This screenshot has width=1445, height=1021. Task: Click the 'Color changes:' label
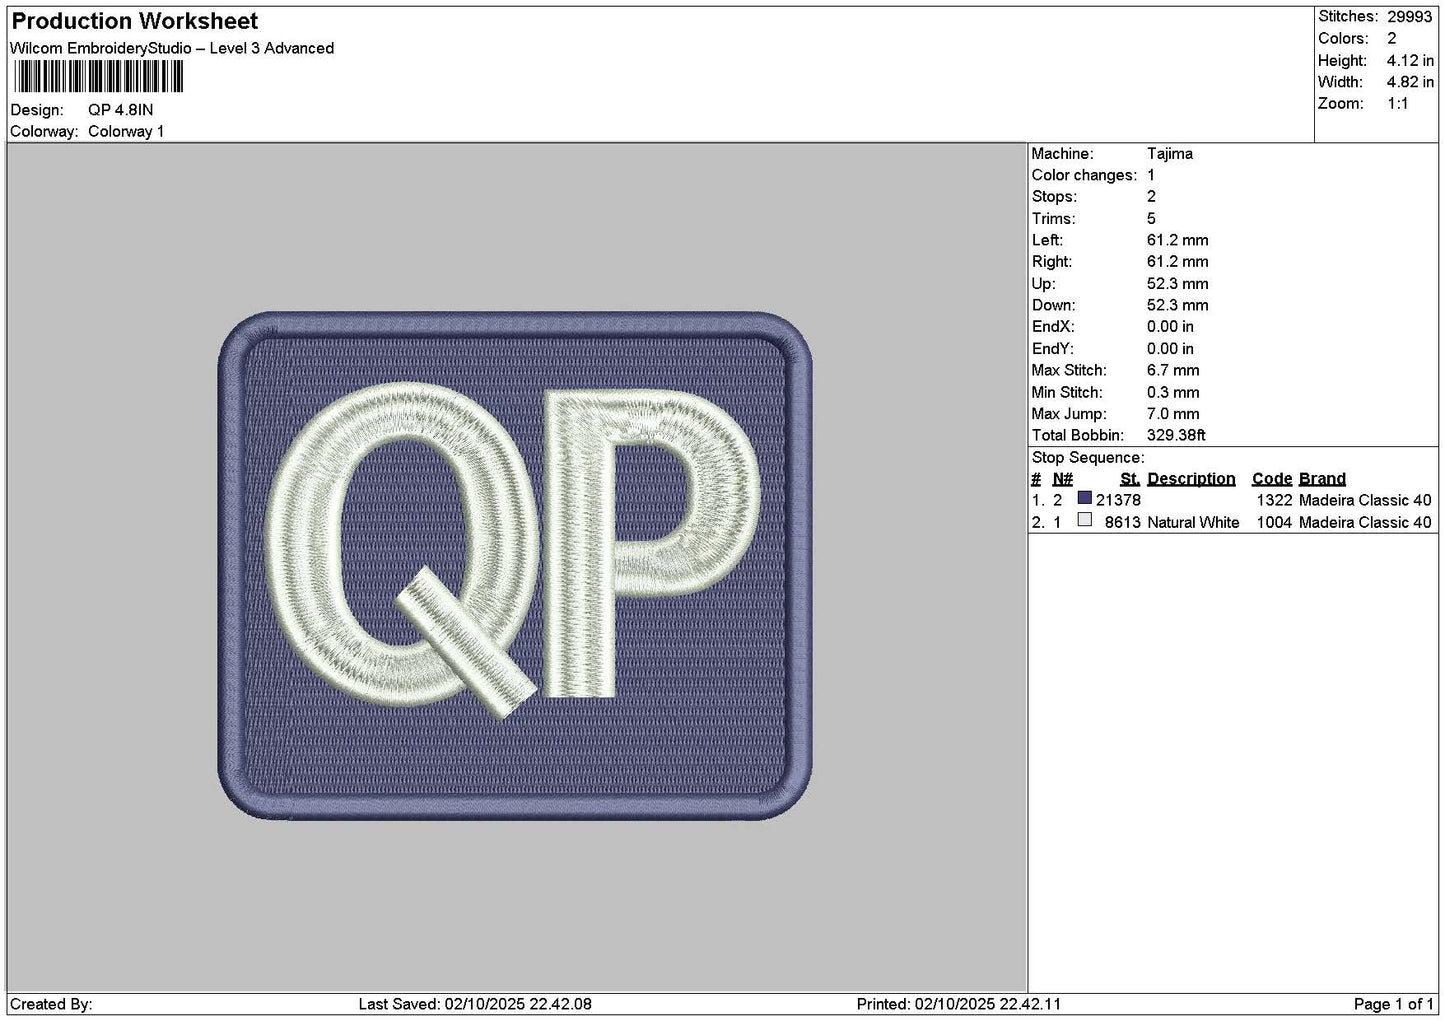point(1084,175)
